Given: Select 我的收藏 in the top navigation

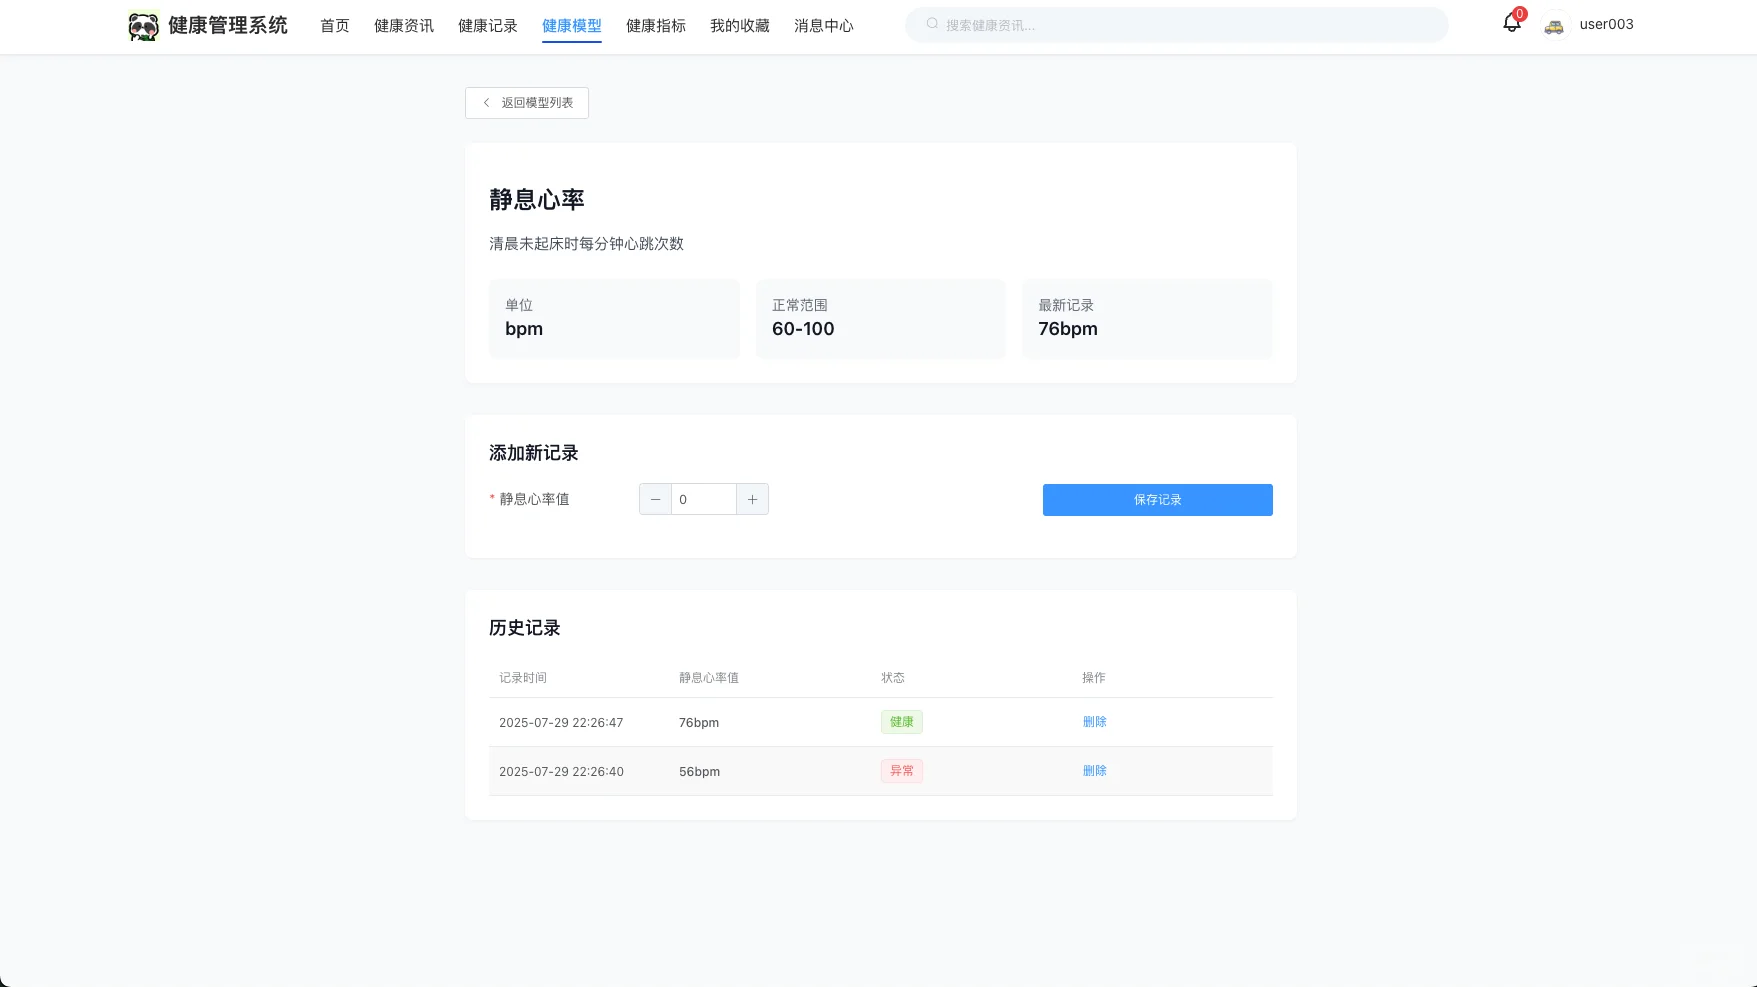Looking at the screenshot, I should [739, 25].
